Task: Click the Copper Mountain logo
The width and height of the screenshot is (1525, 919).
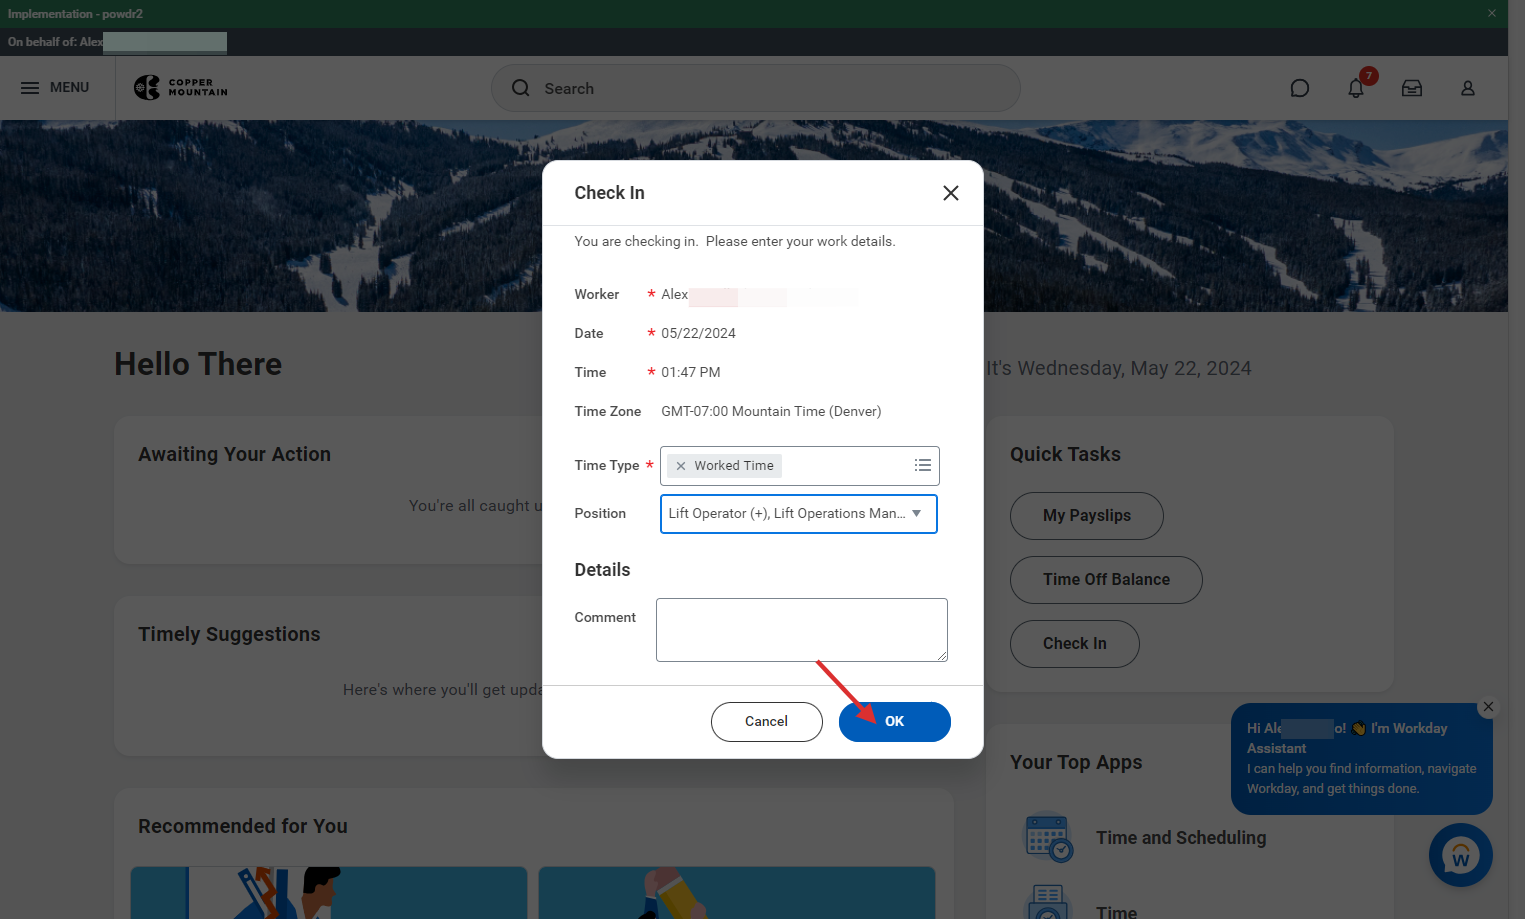Action: point(181,88)
